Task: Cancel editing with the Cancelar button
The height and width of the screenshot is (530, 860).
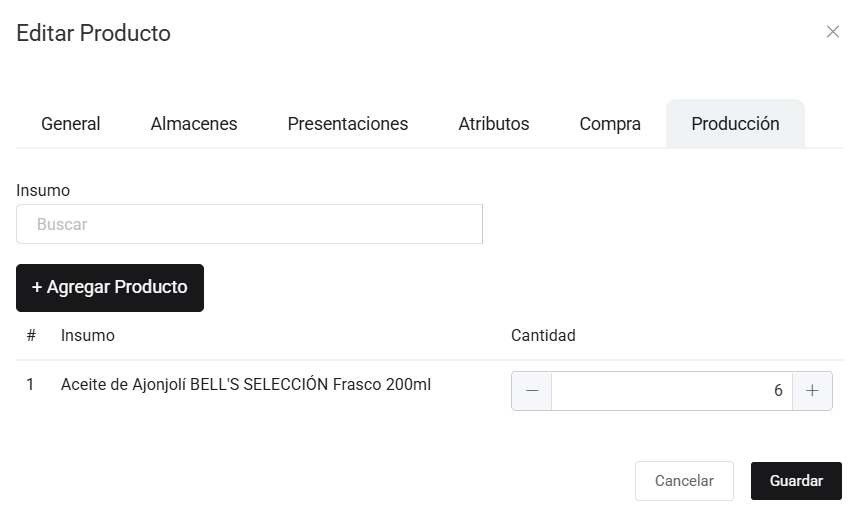Action: pos(684,481)
